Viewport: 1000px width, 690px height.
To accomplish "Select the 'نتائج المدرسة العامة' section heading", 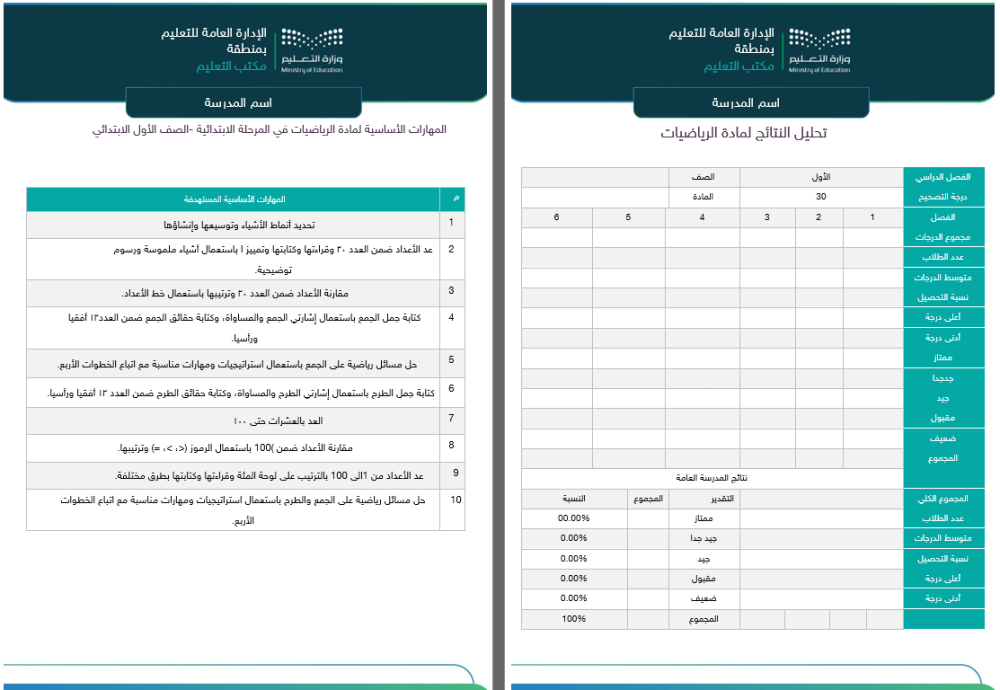I will 711,478.
